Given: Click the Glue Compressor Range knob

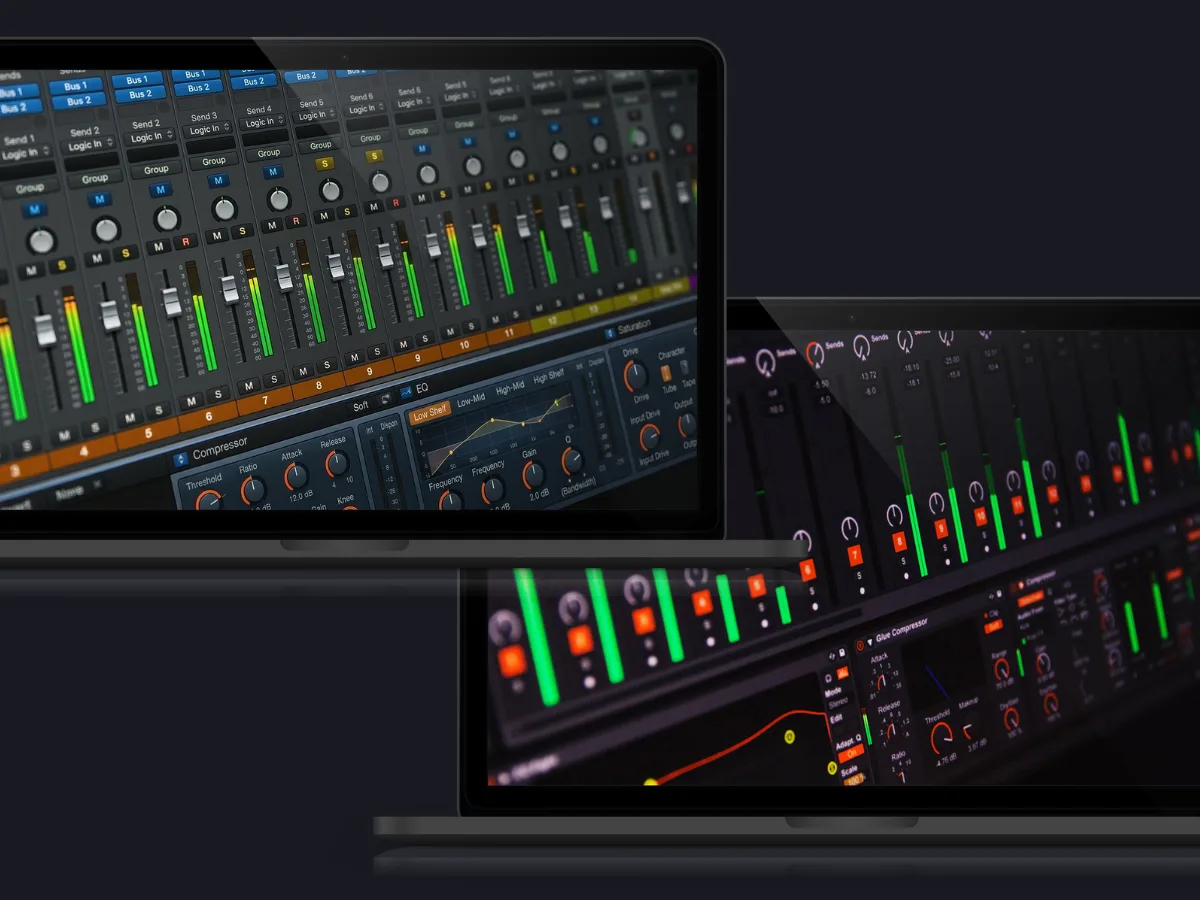Looking at the screenshot, I should (1002, 669).
